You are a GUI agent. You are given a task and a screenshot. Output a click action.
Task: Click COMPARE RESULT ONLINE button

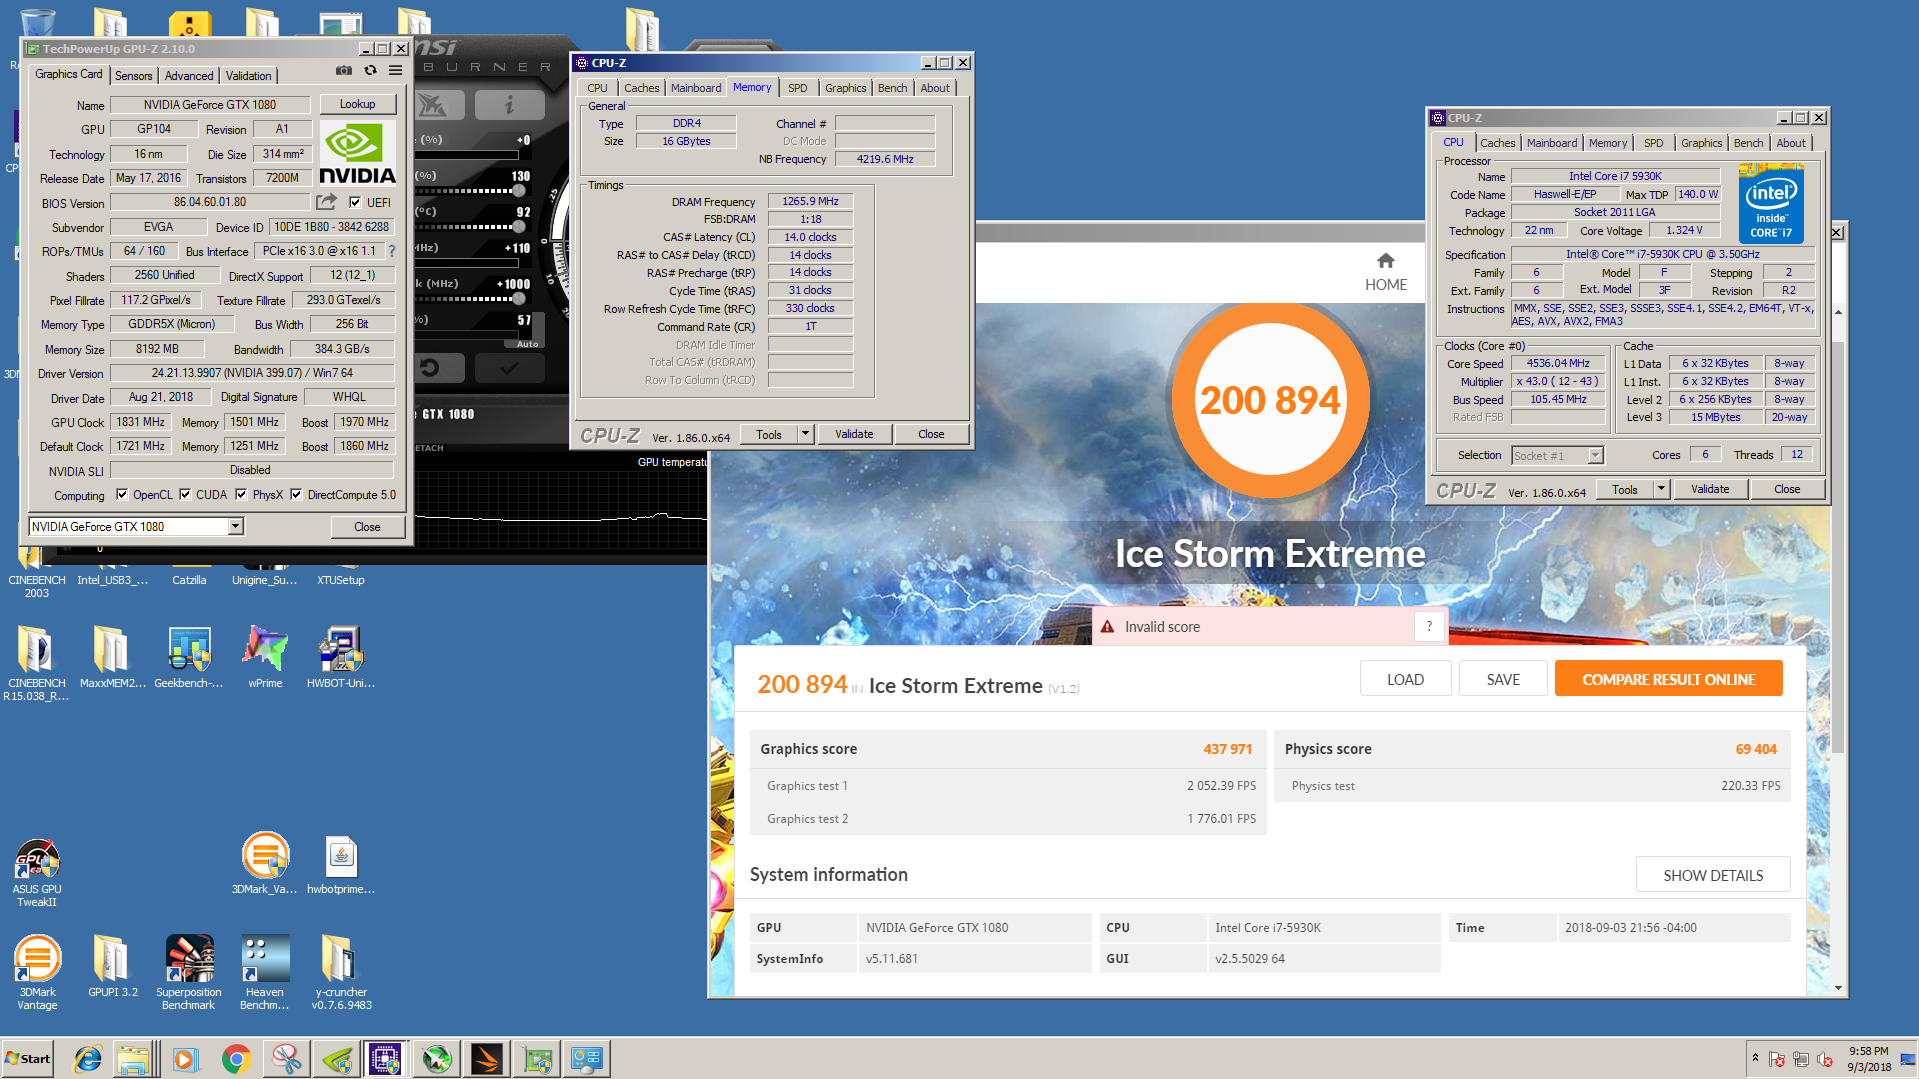(1668, 679)
